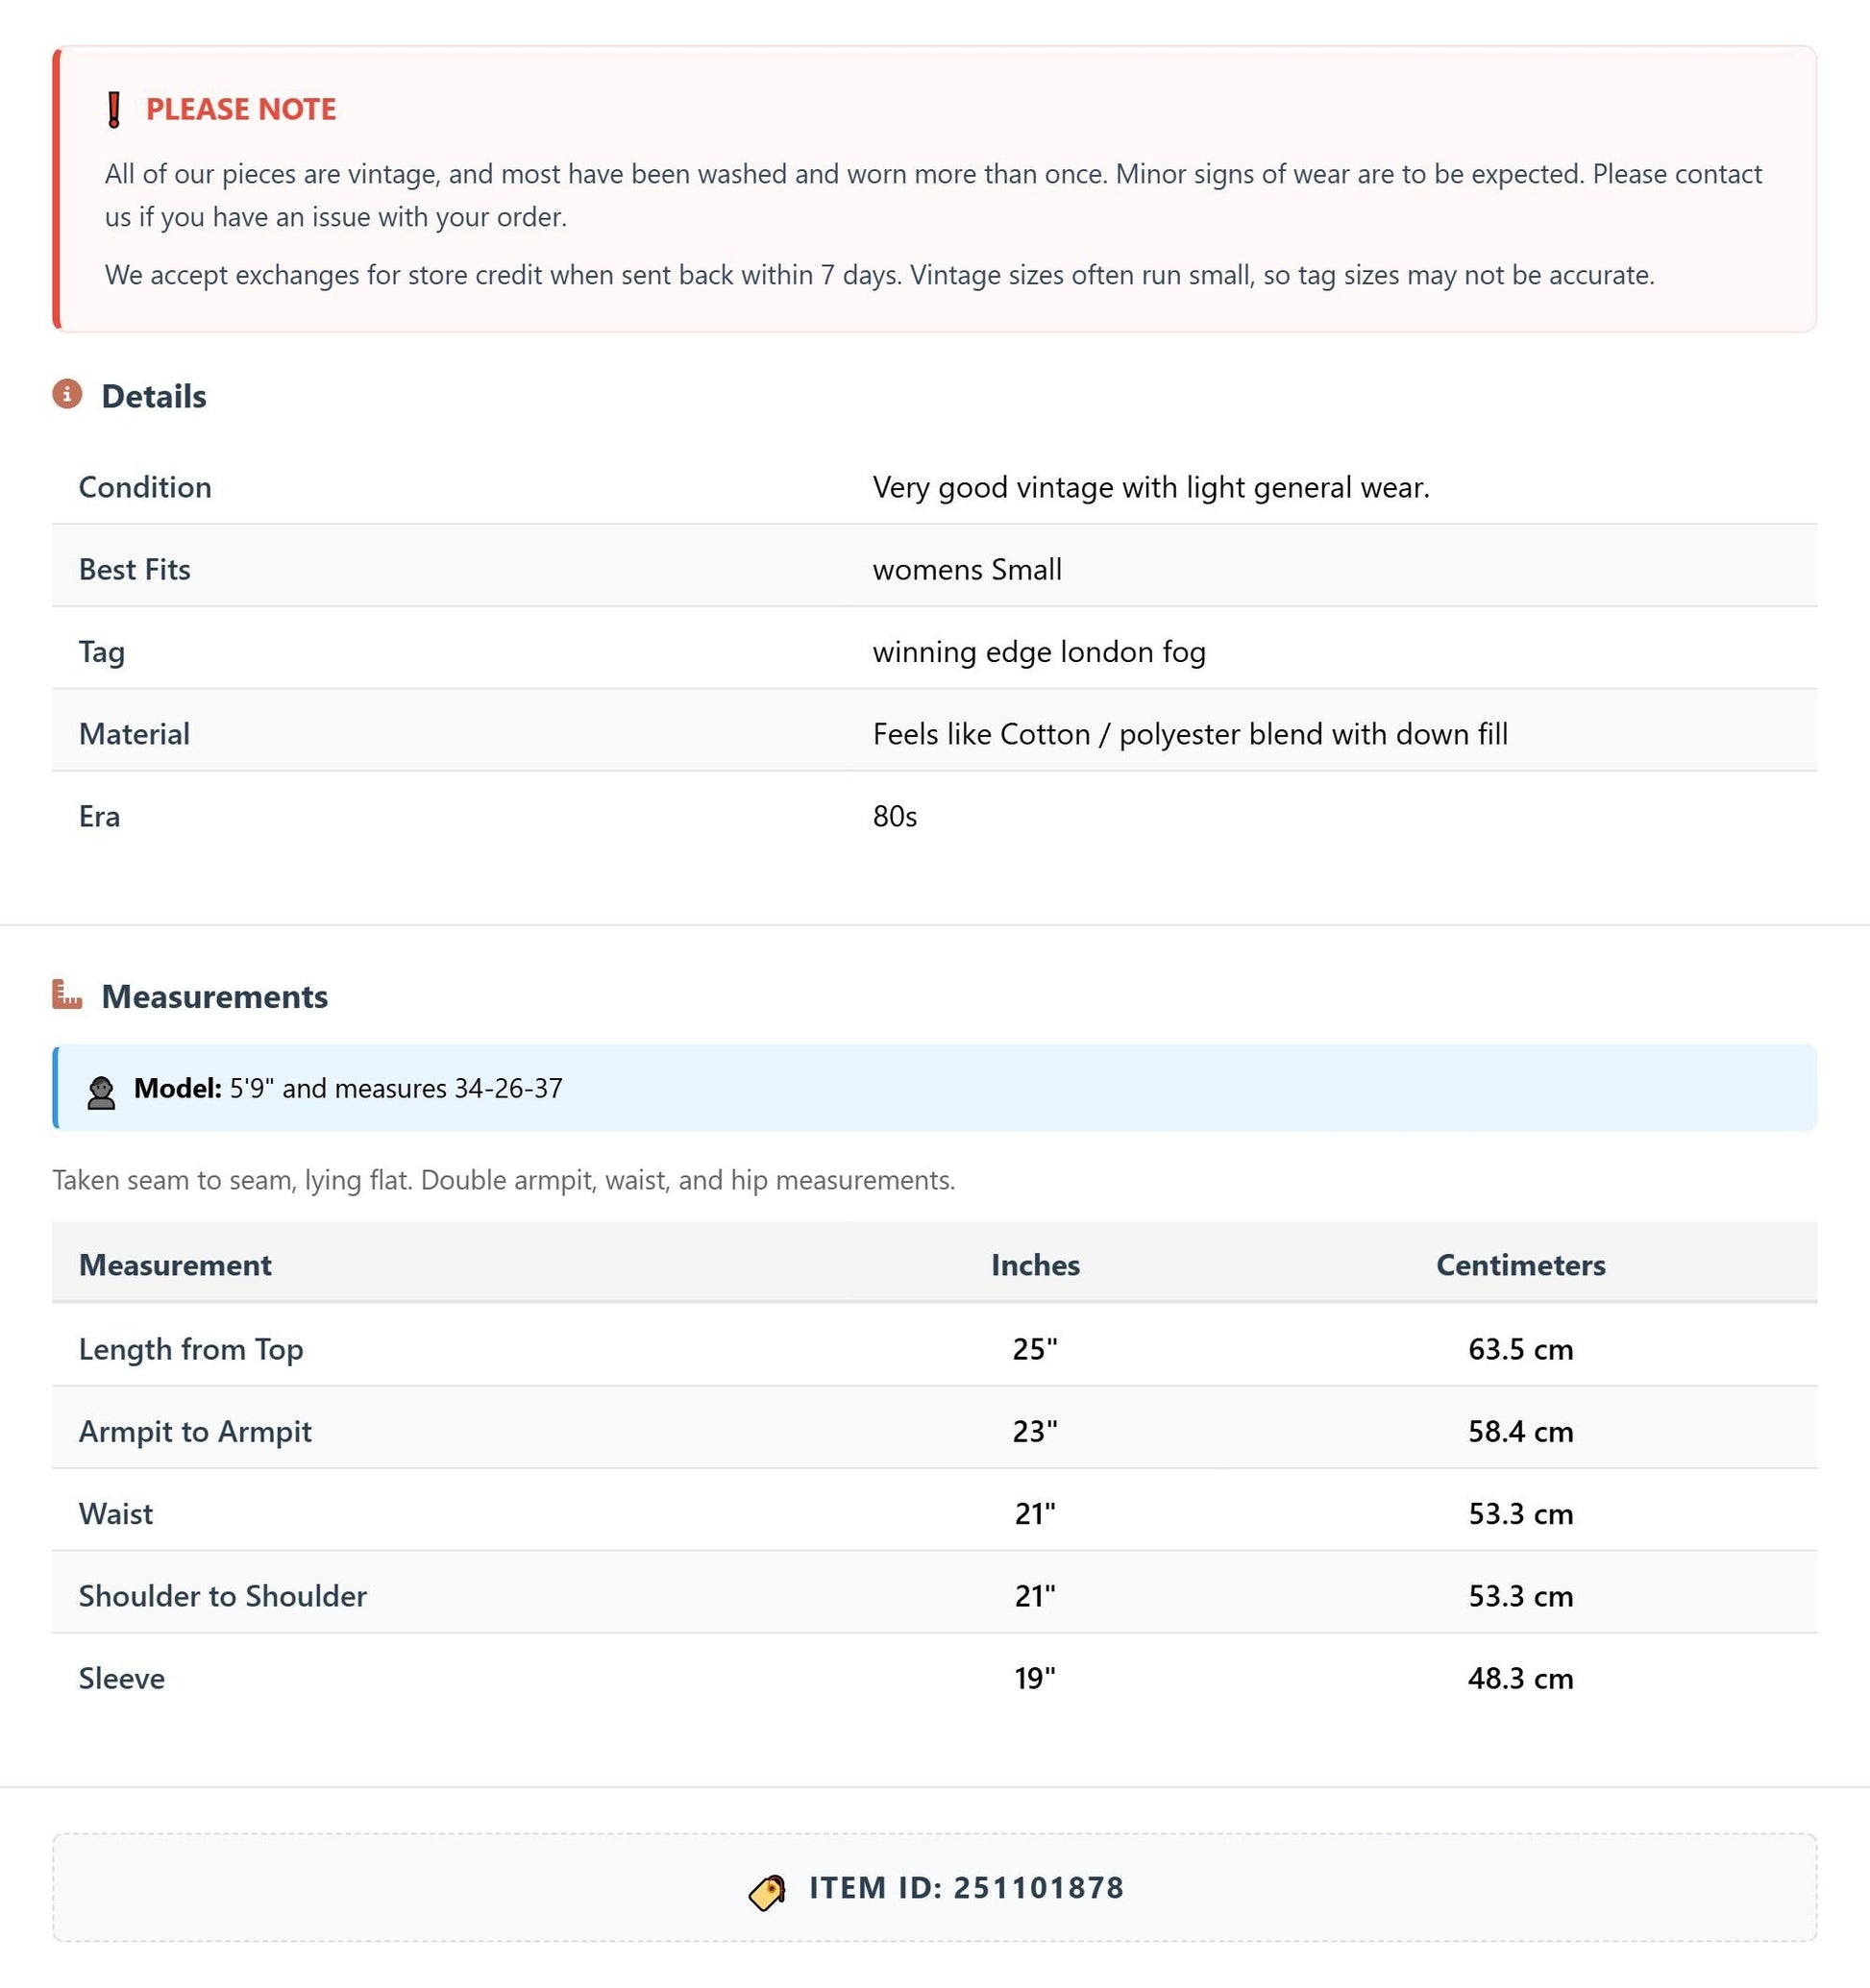The width and height of the screenshot is (1870, 1988).
Task: Click the Centimeters column header
Action: 1520,1264
